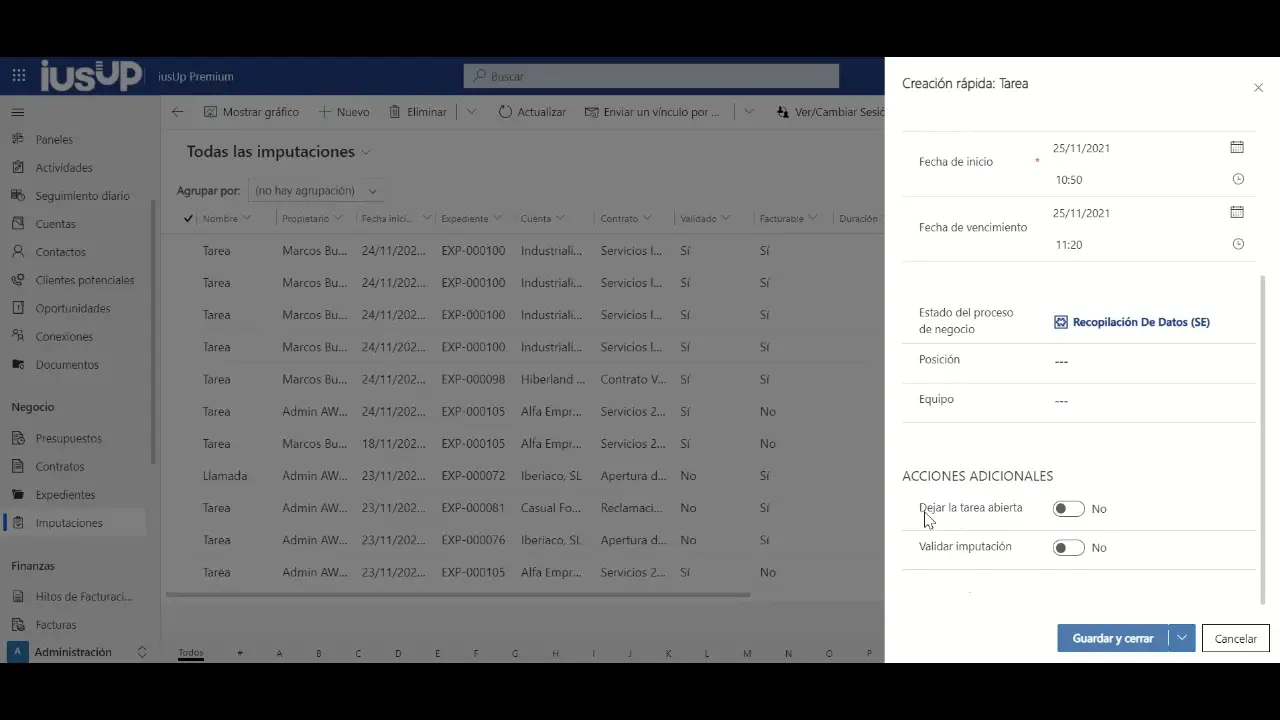Click Actualizar refresh icon
The height and width of the screenshot is (720, 1280).
(505, 112)
